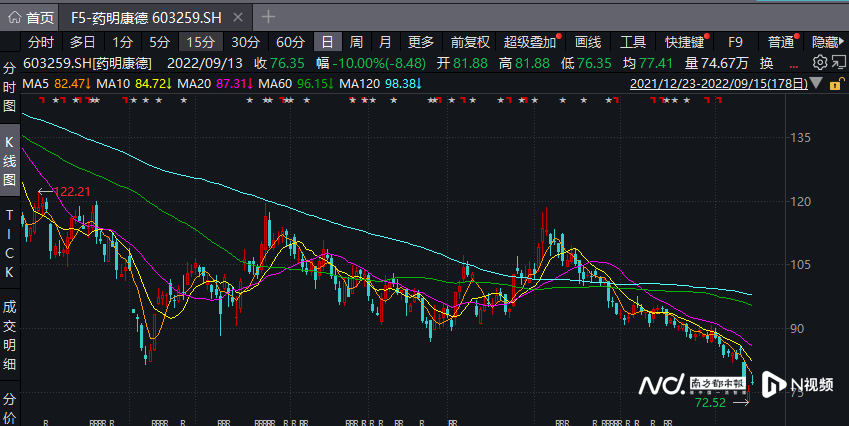This screenshot has width=849, height=426.
Task: Open 前复权 adjustment dropdown
Action: click(470, 42)
